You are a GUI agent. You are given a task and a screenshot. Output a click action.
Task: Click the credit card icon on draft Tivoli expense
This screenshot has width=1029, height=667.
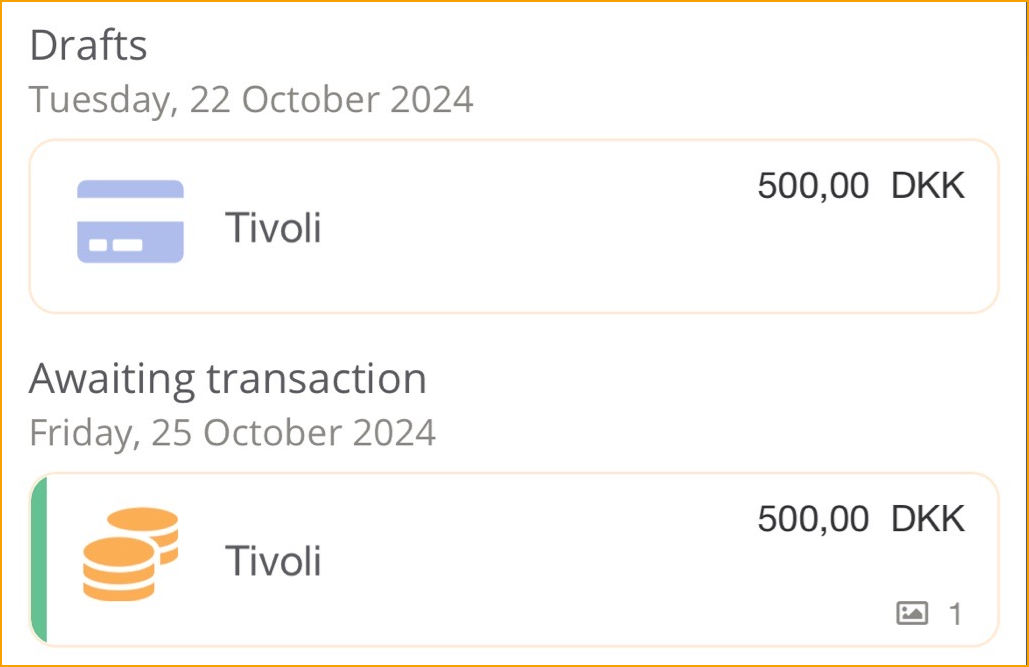point(130,221)
